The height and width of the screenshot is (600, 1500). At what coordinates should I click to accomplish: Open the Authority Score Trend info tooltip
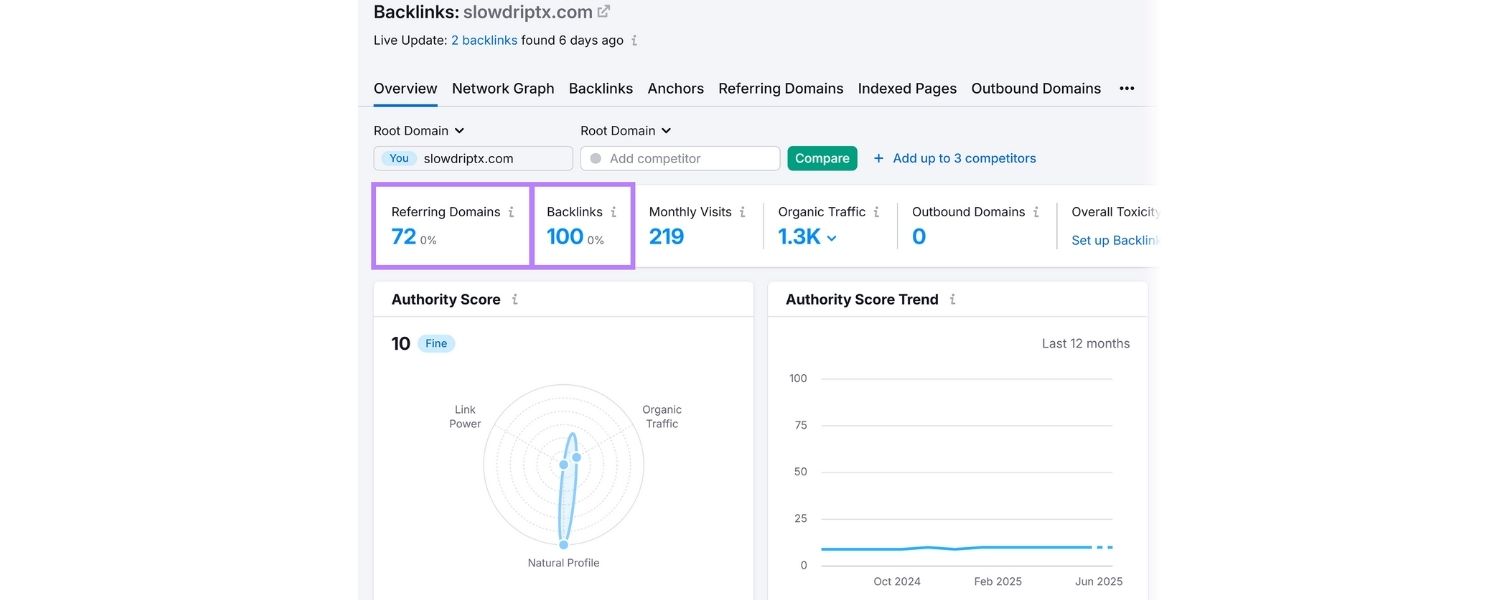click(952, 298)
